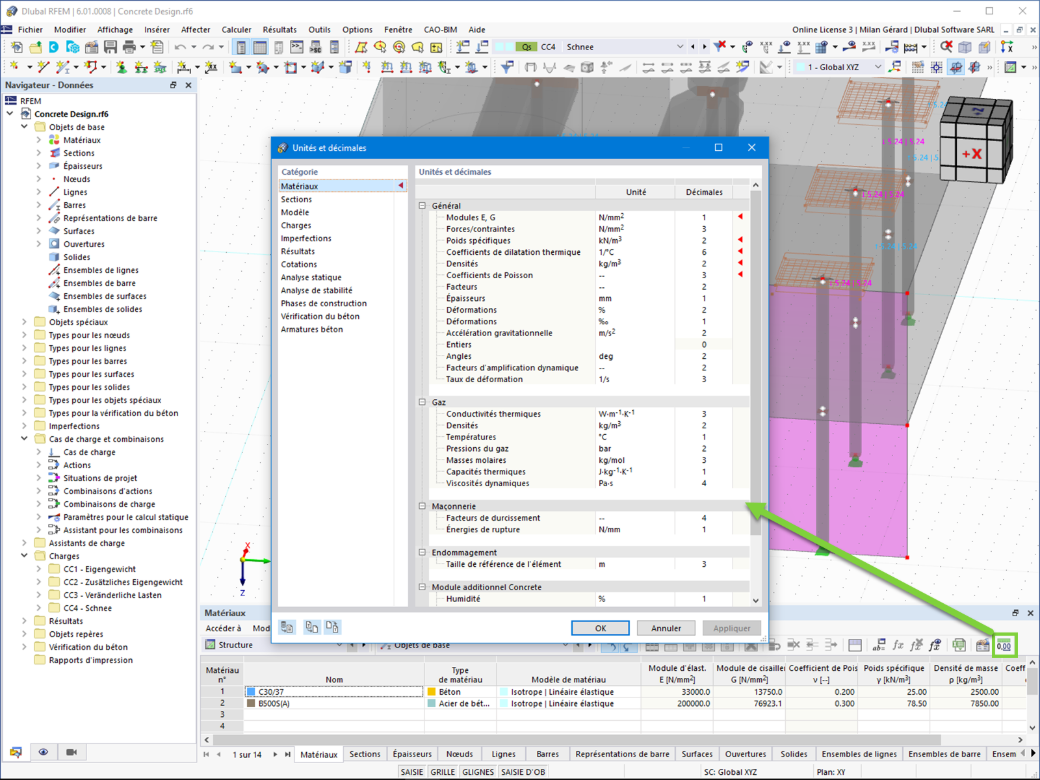The width and height of the screenshot is (1040, 780).
Task: Click the fx formula icon in table toolbar
Action: point(897,645)
